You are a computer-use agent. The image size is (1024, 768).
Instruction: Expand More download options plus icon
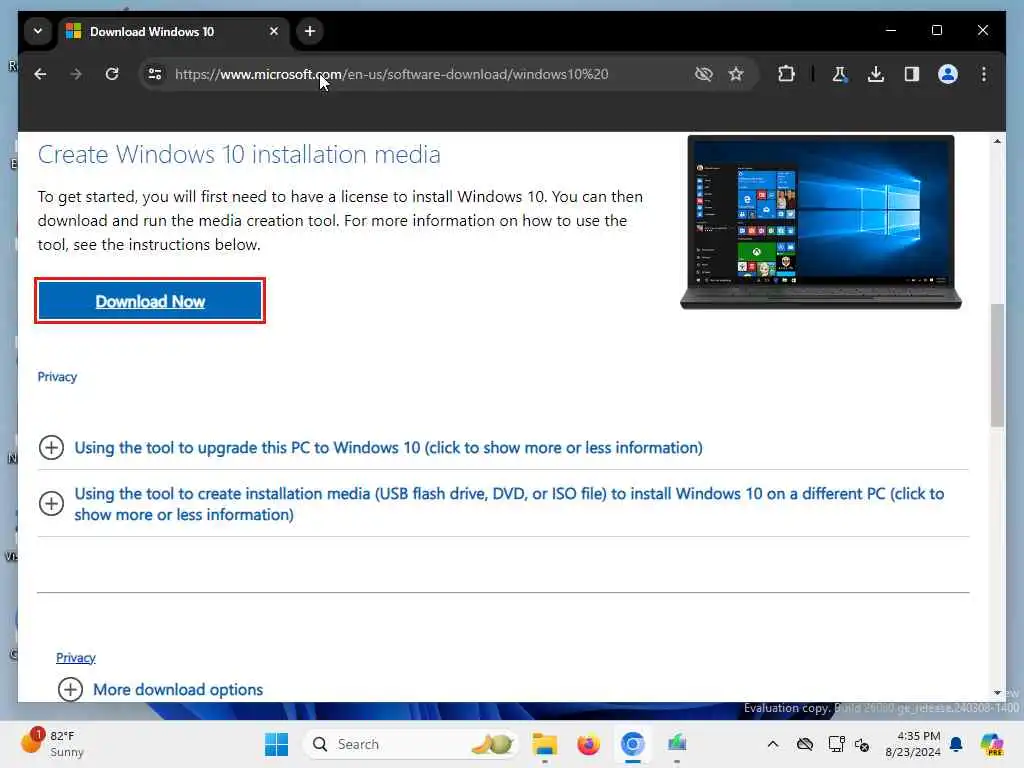71,690
